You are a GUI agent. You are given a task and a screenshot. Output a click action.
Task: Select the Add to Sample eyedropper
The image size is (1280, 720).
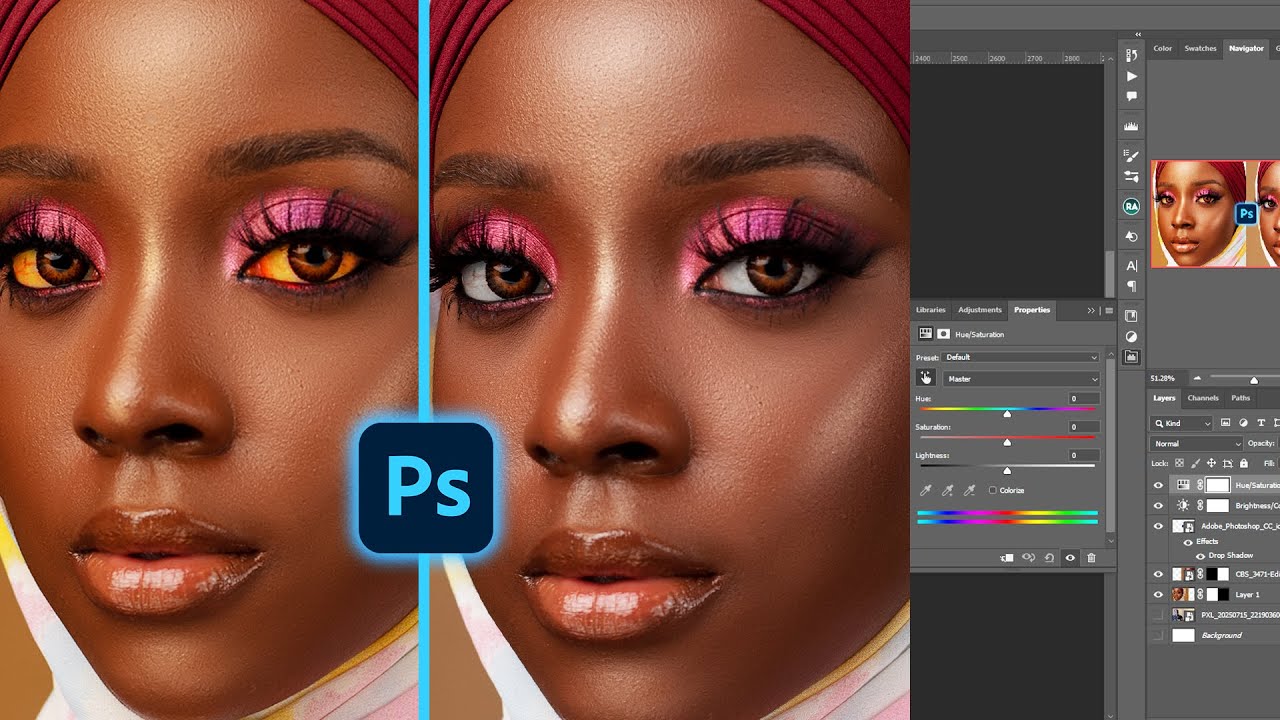click(947, 490)
